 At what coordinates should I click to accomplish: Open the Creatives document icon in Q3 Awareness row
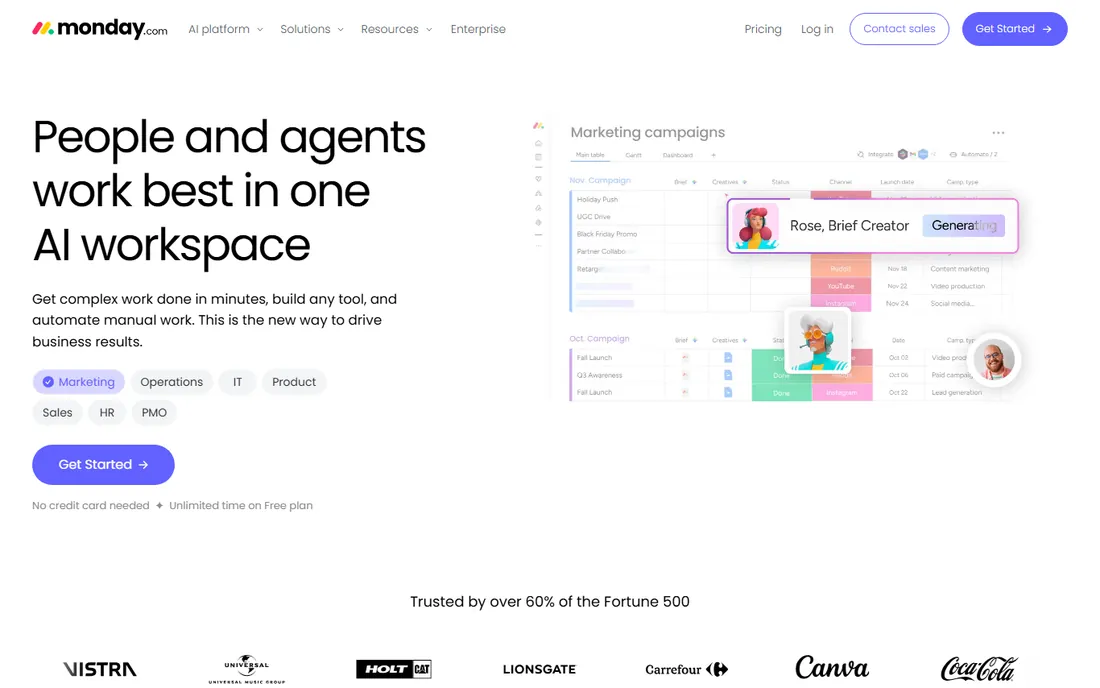[728, 375]
